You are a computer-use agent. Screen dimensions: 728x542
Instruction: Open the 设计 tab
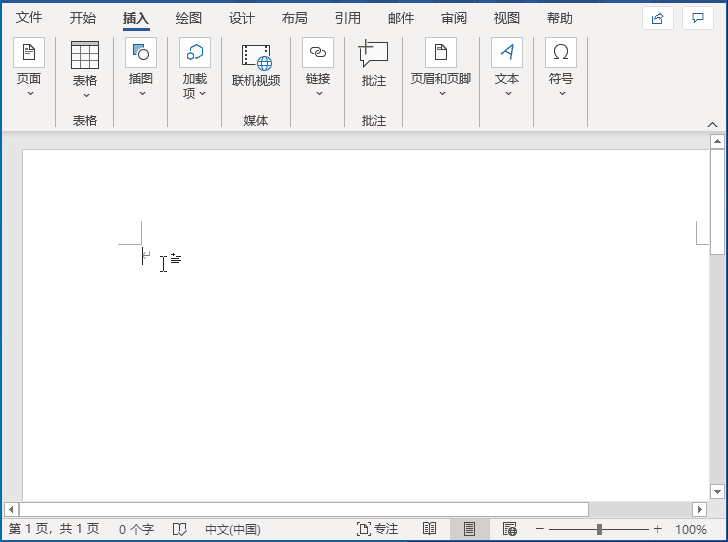pyautogui.click(x=241, y=18)
